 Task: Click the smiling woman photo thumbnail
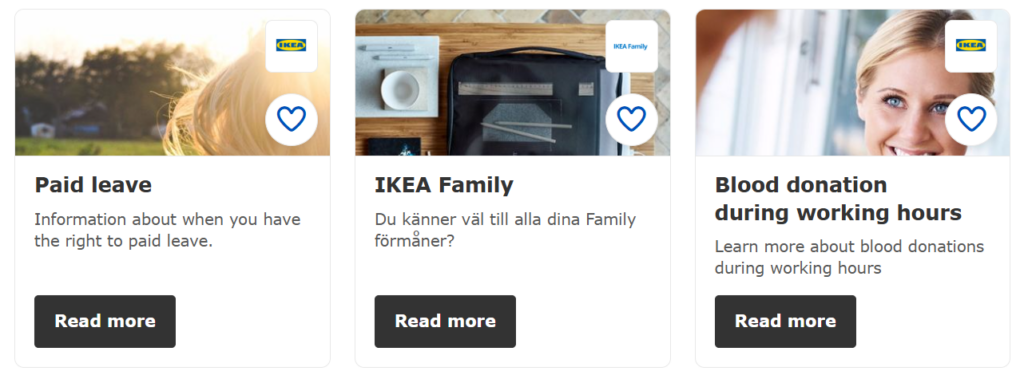coord(853,83)
